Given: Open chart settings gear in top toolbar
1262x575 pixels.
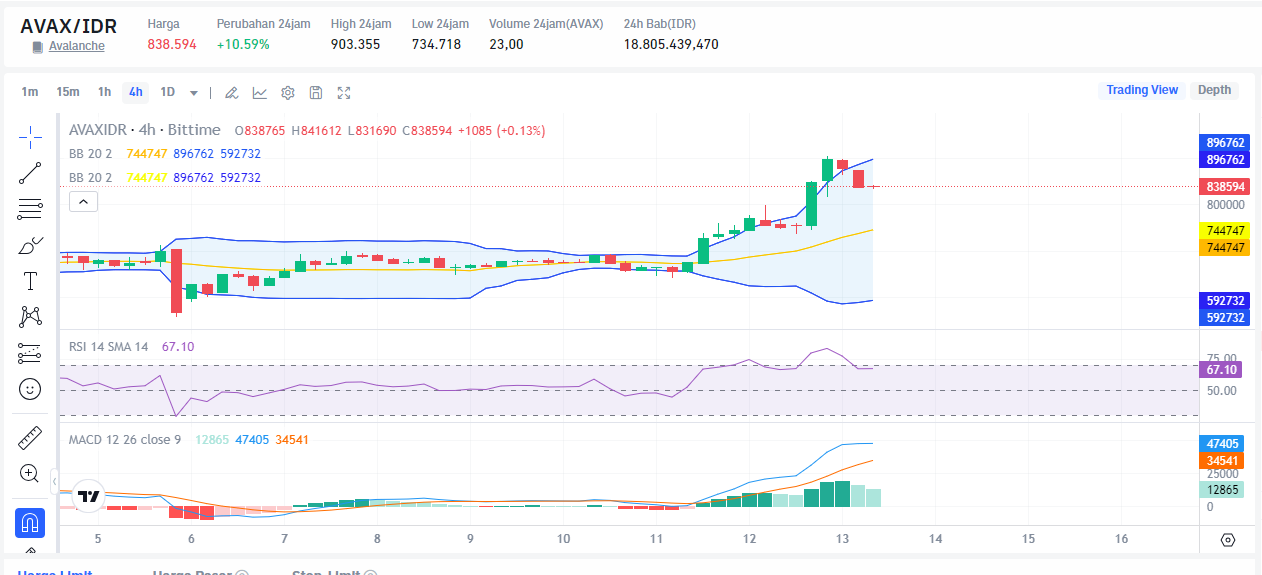Looking at the screenshot, I should (x=287, y=93).
